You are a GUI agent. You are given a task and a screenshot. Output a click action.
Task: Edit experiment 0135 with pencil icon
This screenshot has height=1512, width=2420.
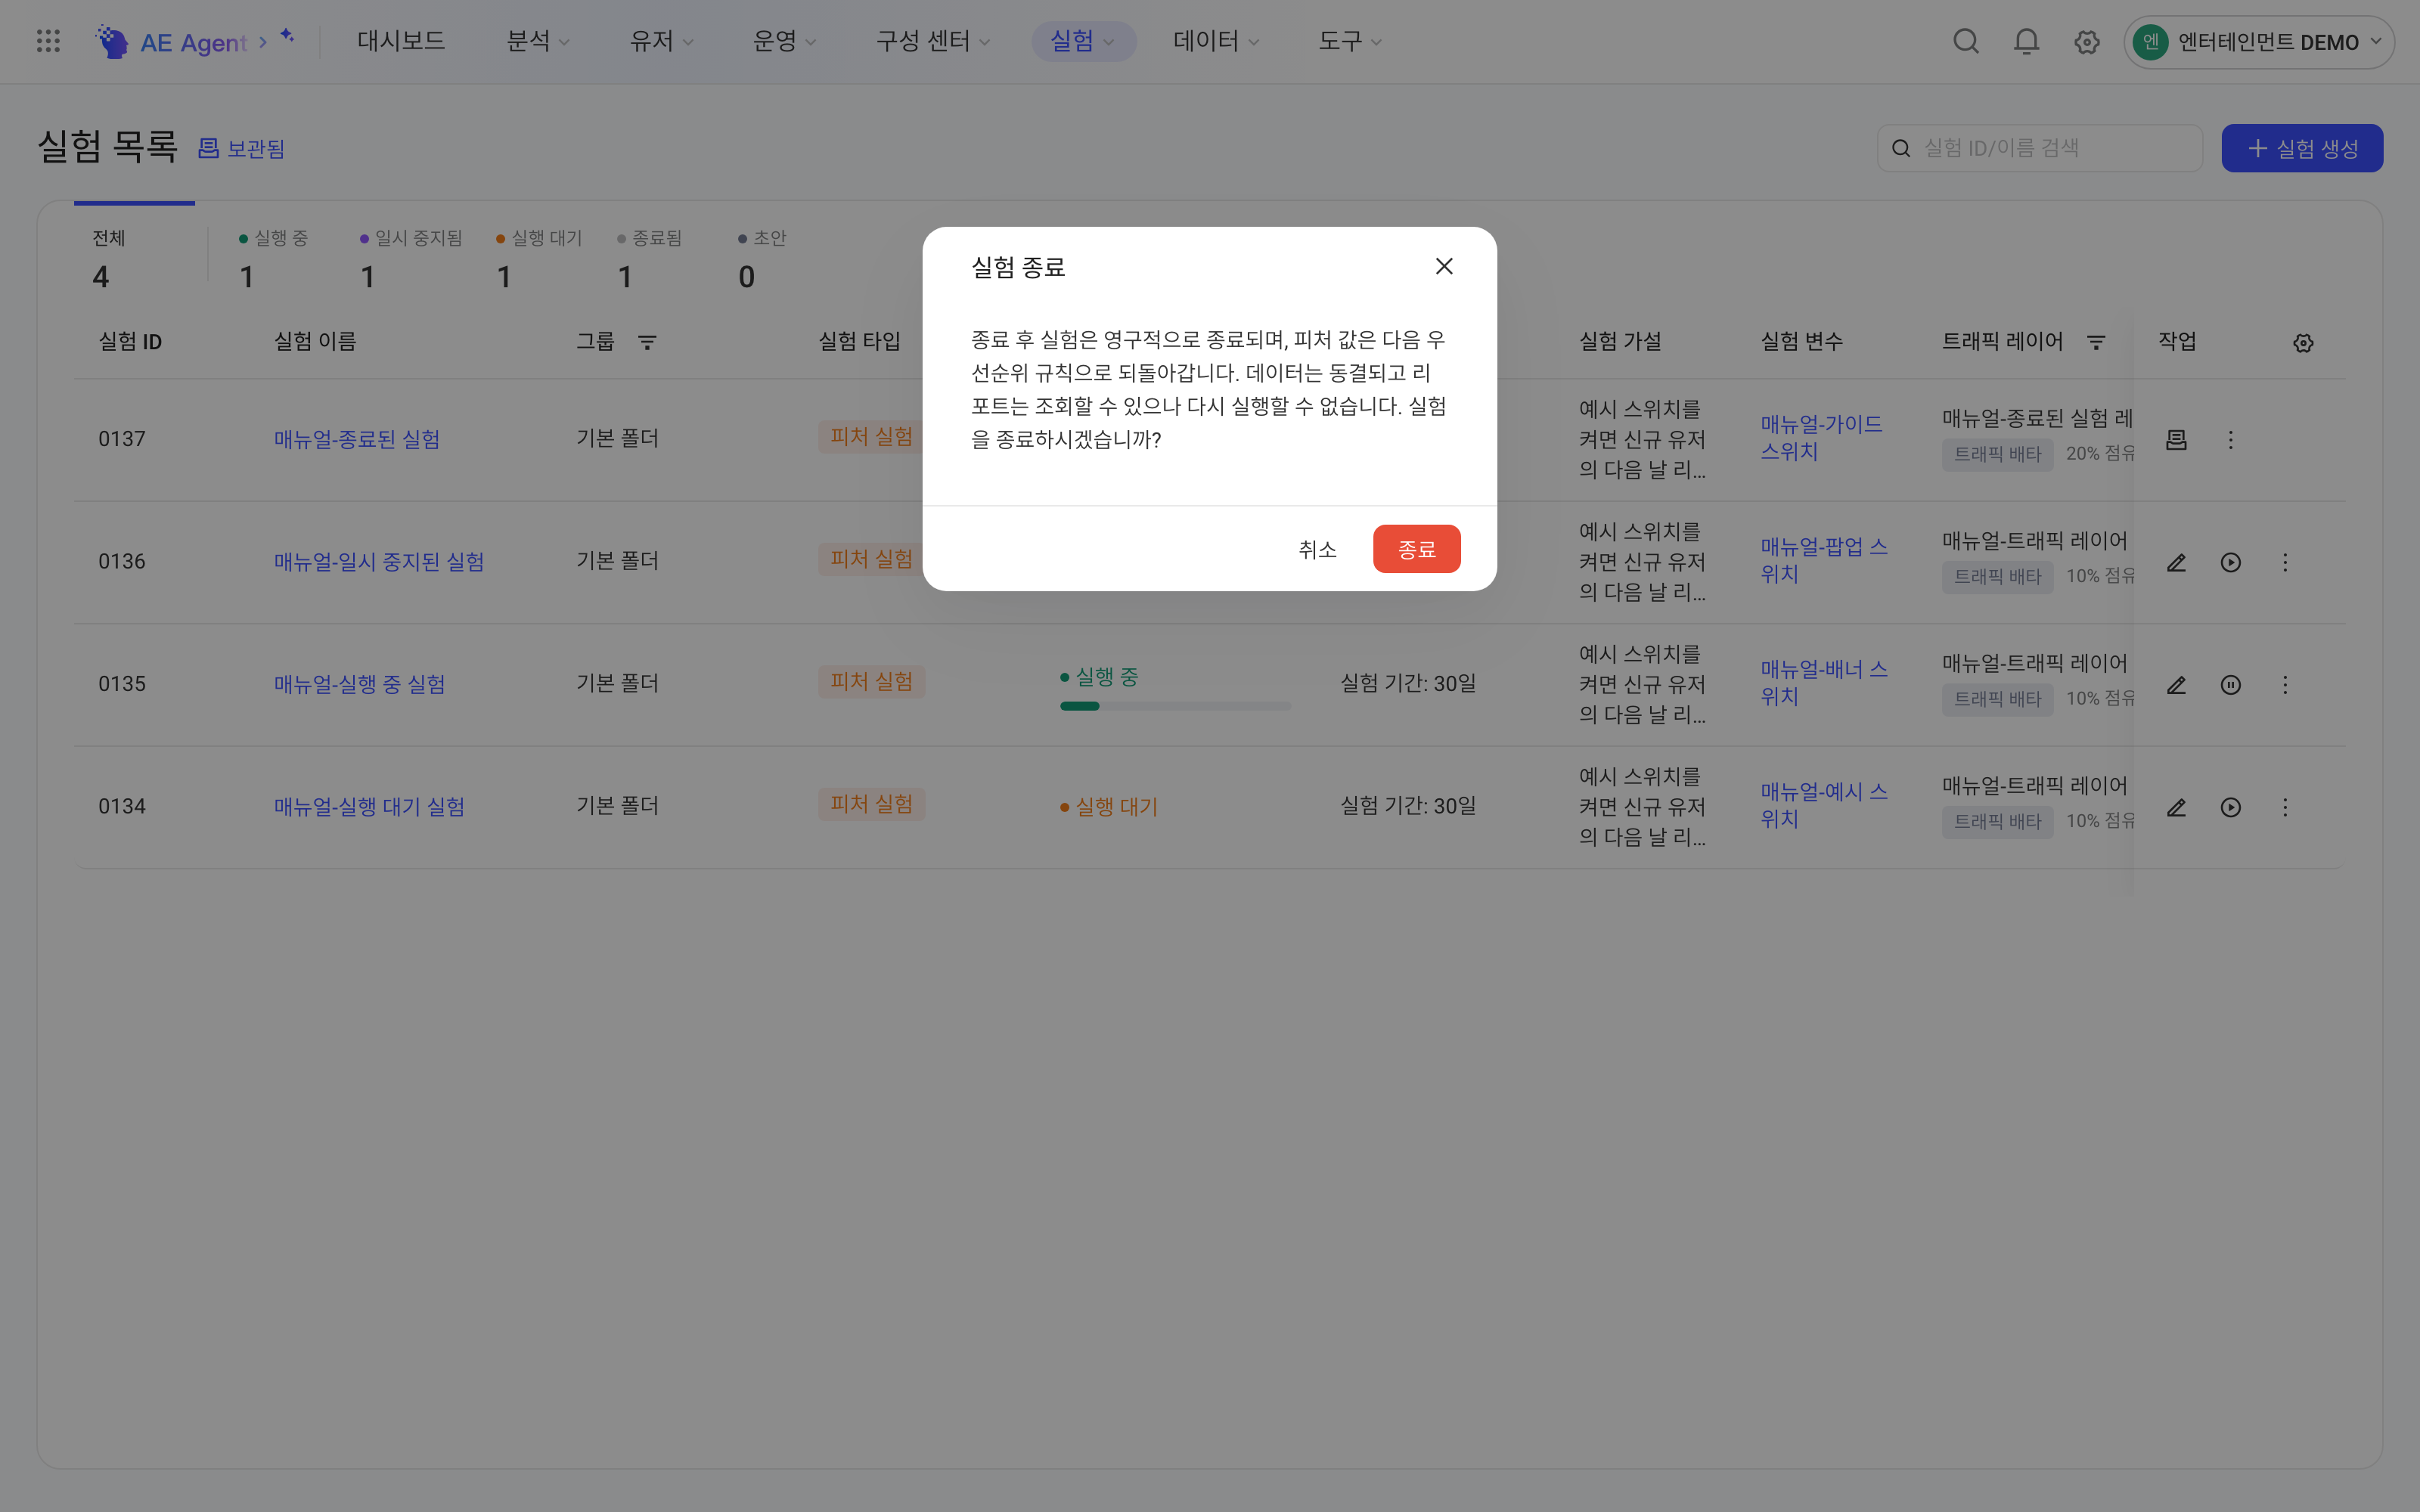click(x=2176, y=685)
